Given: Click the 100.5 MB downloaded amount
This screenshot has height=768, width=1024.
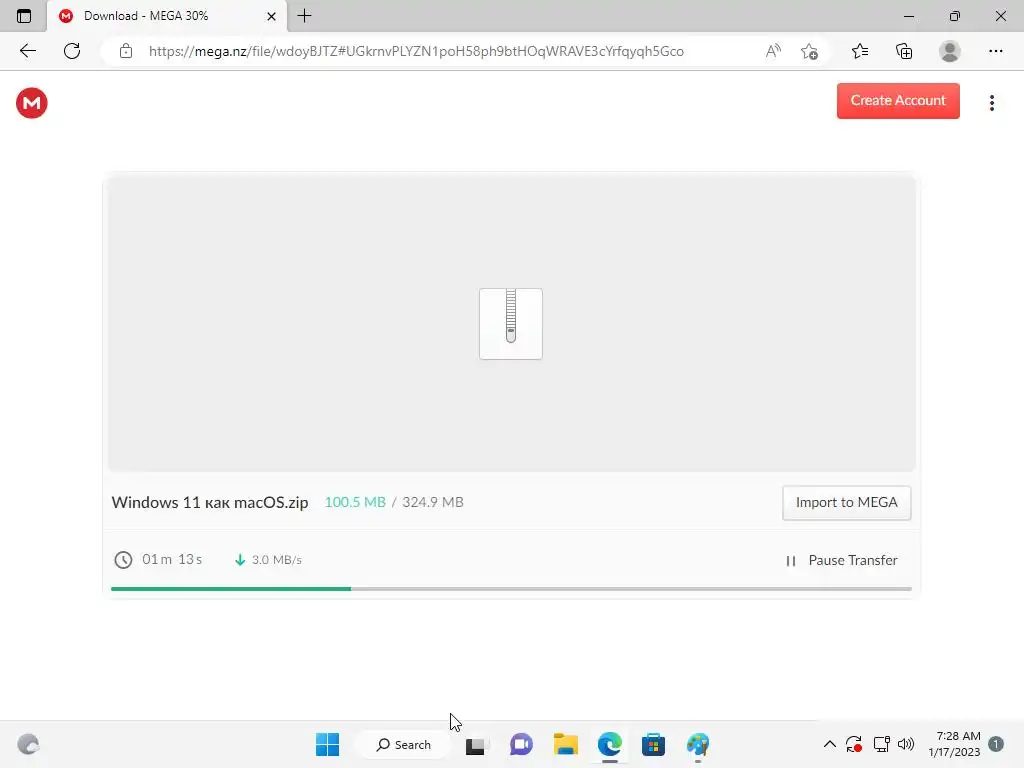Looking at the screenshot, I should pyautogui.click(x=355, y=502).
